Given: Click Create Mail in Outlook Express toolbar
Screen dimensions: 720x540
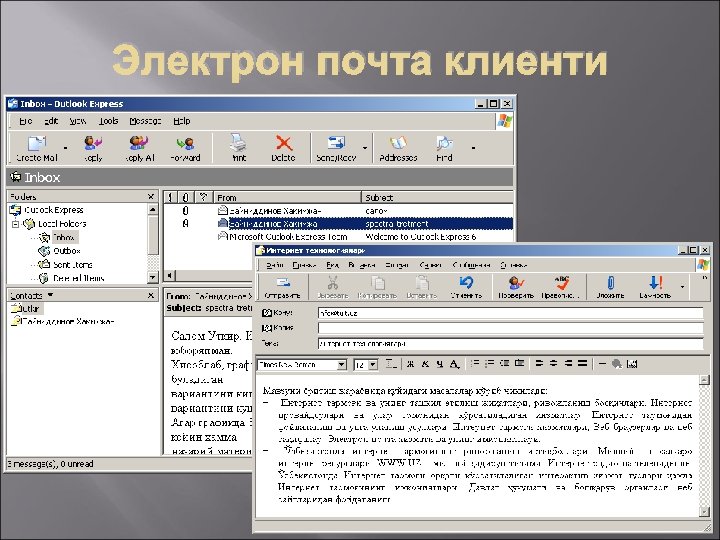Looking at the screenshot, I should click(37, 148).
